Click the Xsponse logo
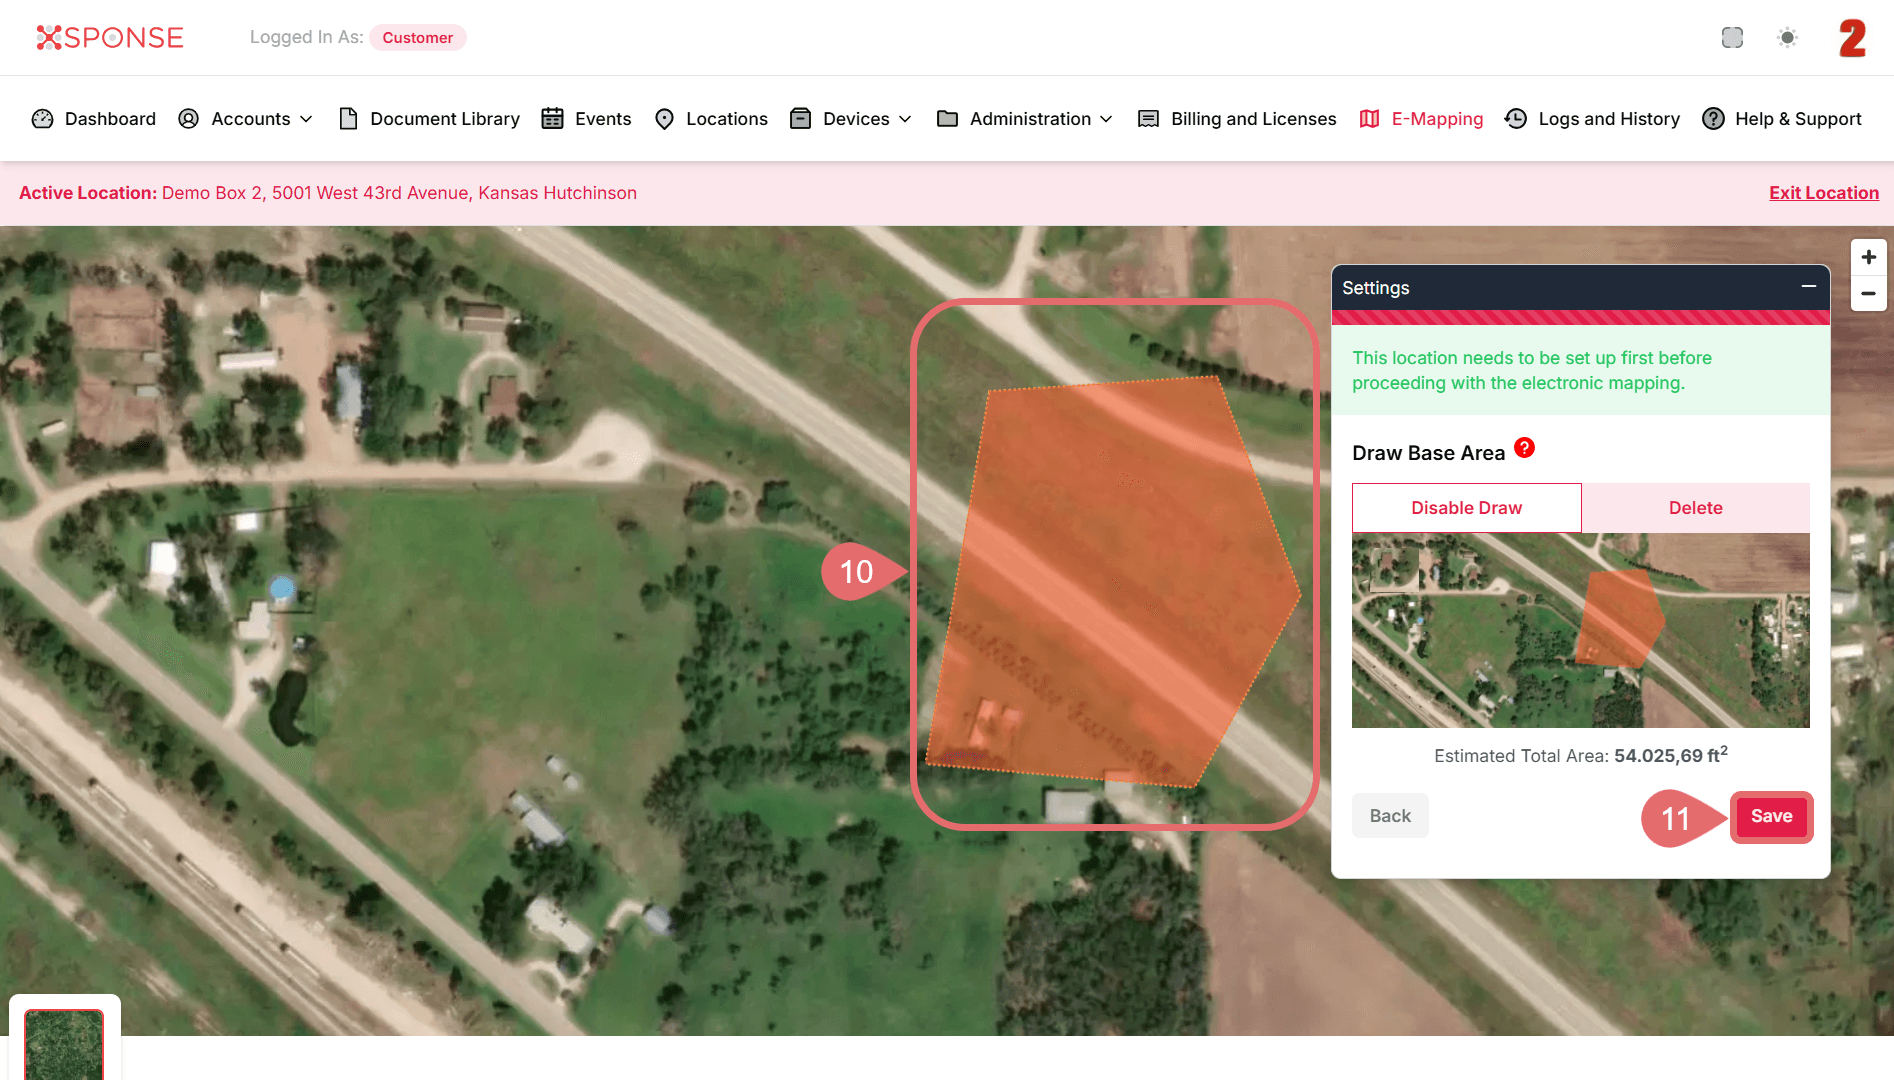 point(110,37)
